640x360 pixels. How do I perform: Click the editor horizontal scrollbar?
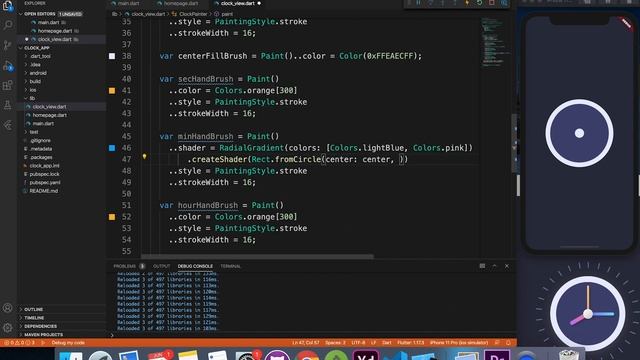click(257, 256)
